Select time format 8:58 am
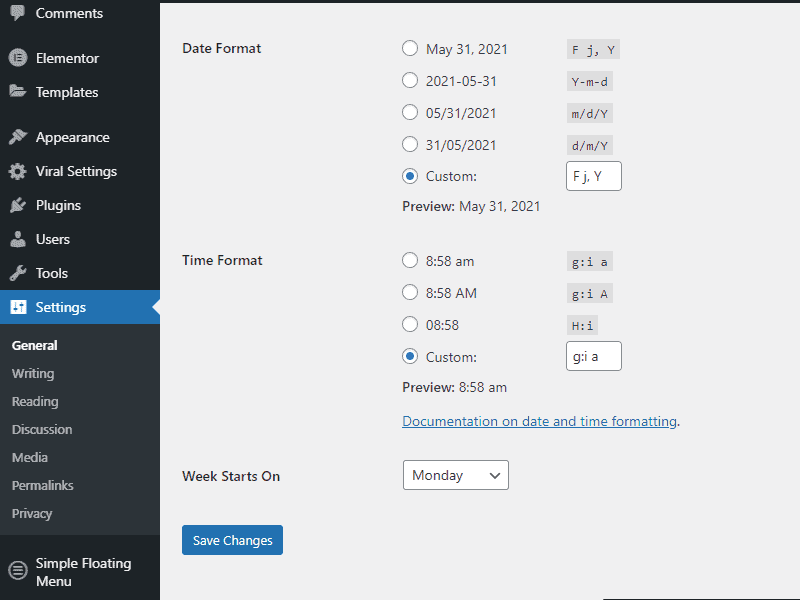This screenshot has height=600, width=800. point(410,260)
